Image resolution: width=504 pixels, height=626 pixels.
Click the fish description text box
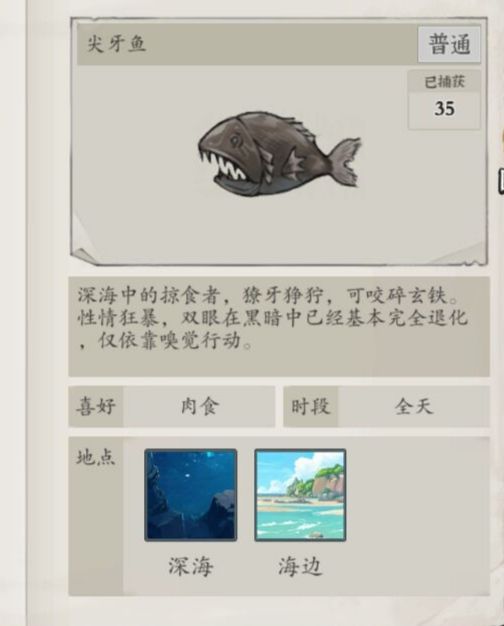279,327
